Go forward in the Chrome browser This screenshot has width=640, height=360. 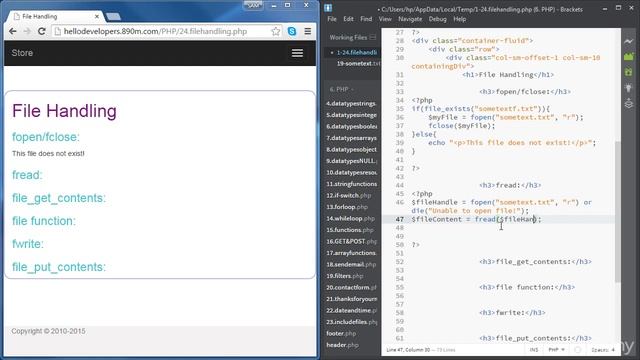point(27,31)
